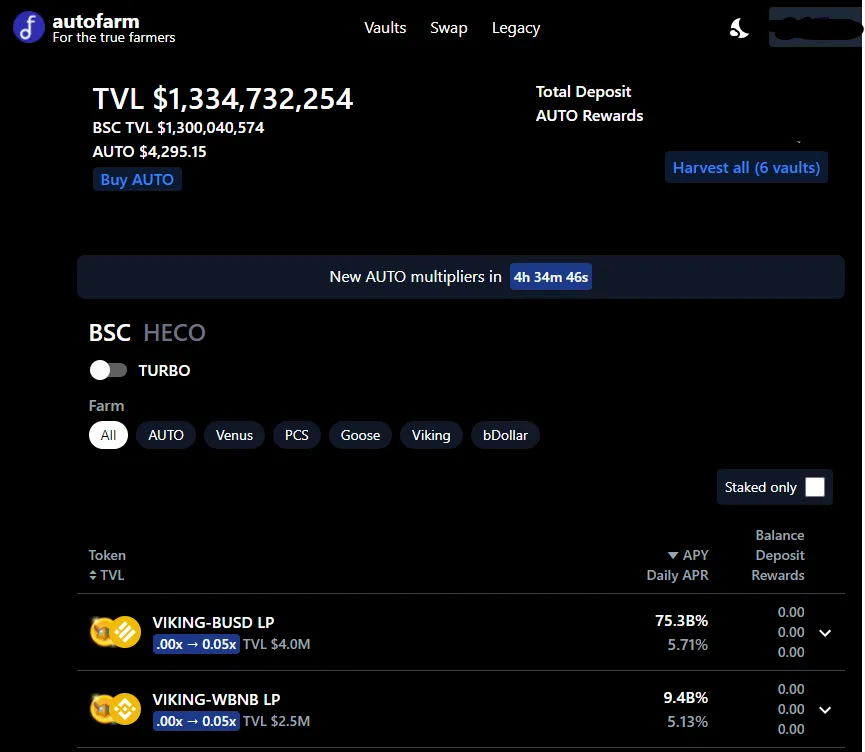Click the TVL $4.0M text
The width and height of the screenshot is (865, 752).
pos(276,644)
